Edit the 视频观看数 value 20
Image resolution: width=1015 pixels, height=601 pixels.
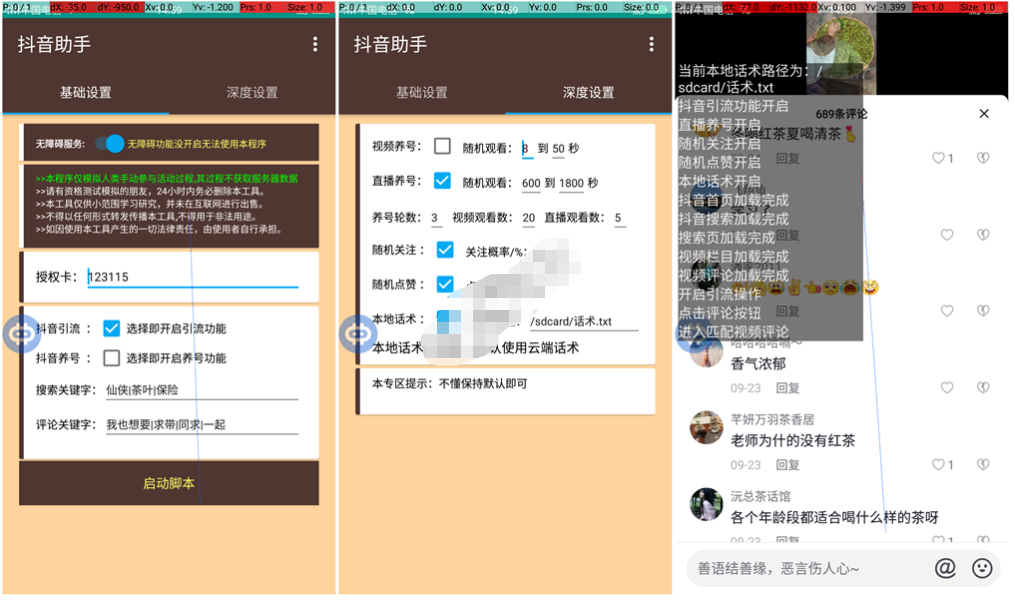point(528,218)
